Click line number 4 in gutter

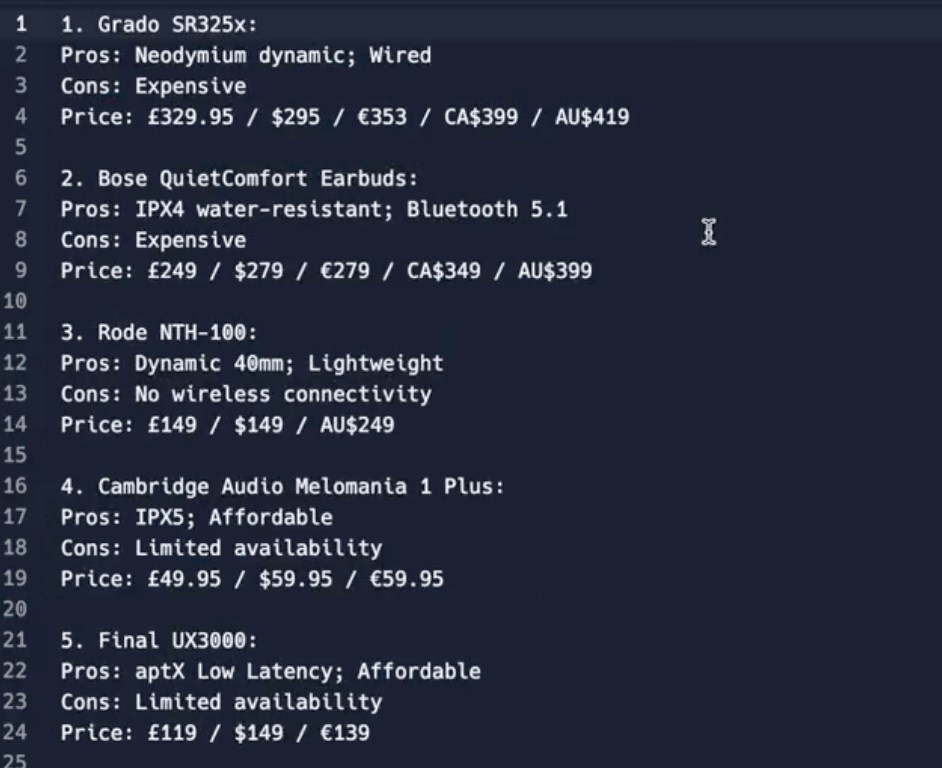pos(21,116)
